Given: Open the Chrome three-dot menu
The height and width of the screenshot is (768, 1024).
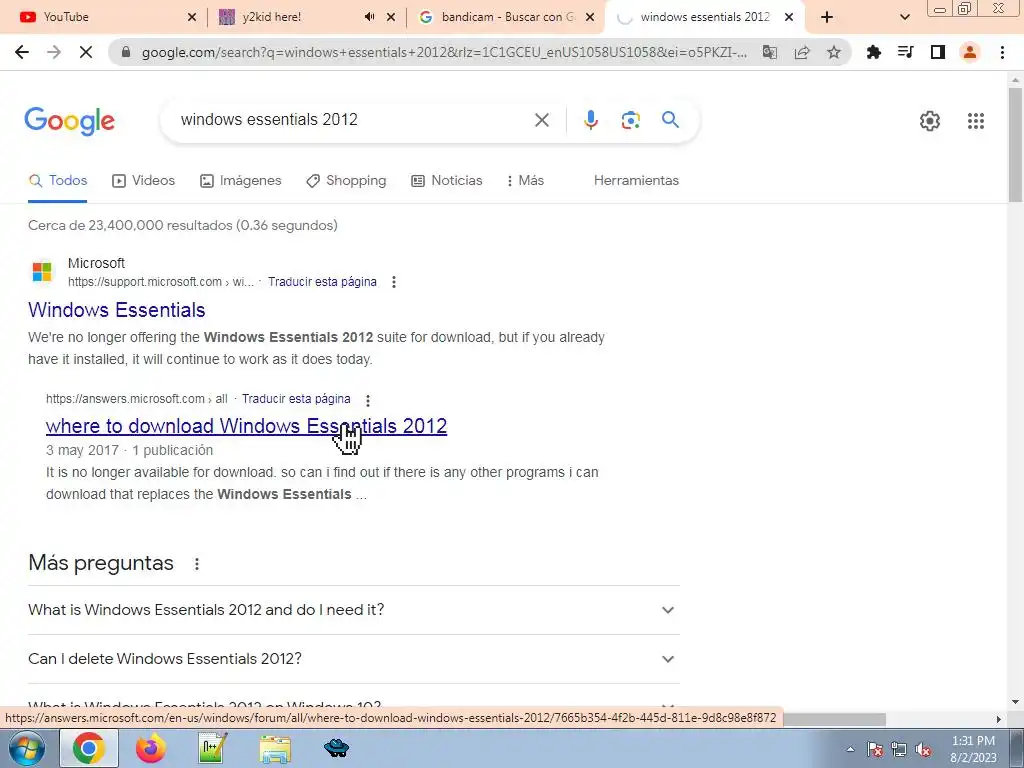Looking at the screenshot, I should [x=1002, y=52].
